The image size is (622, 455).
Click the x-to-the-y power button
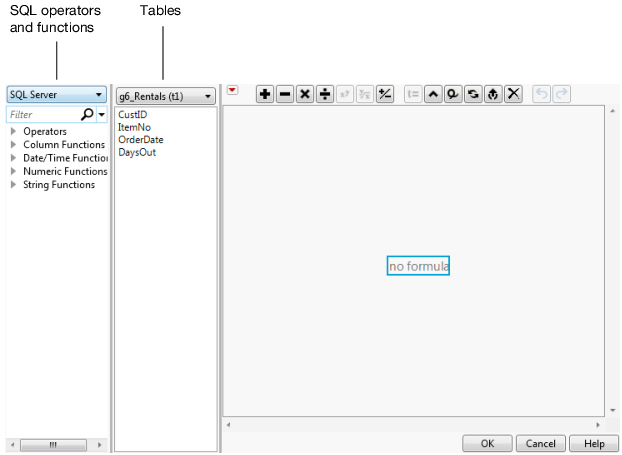(345, 94)
